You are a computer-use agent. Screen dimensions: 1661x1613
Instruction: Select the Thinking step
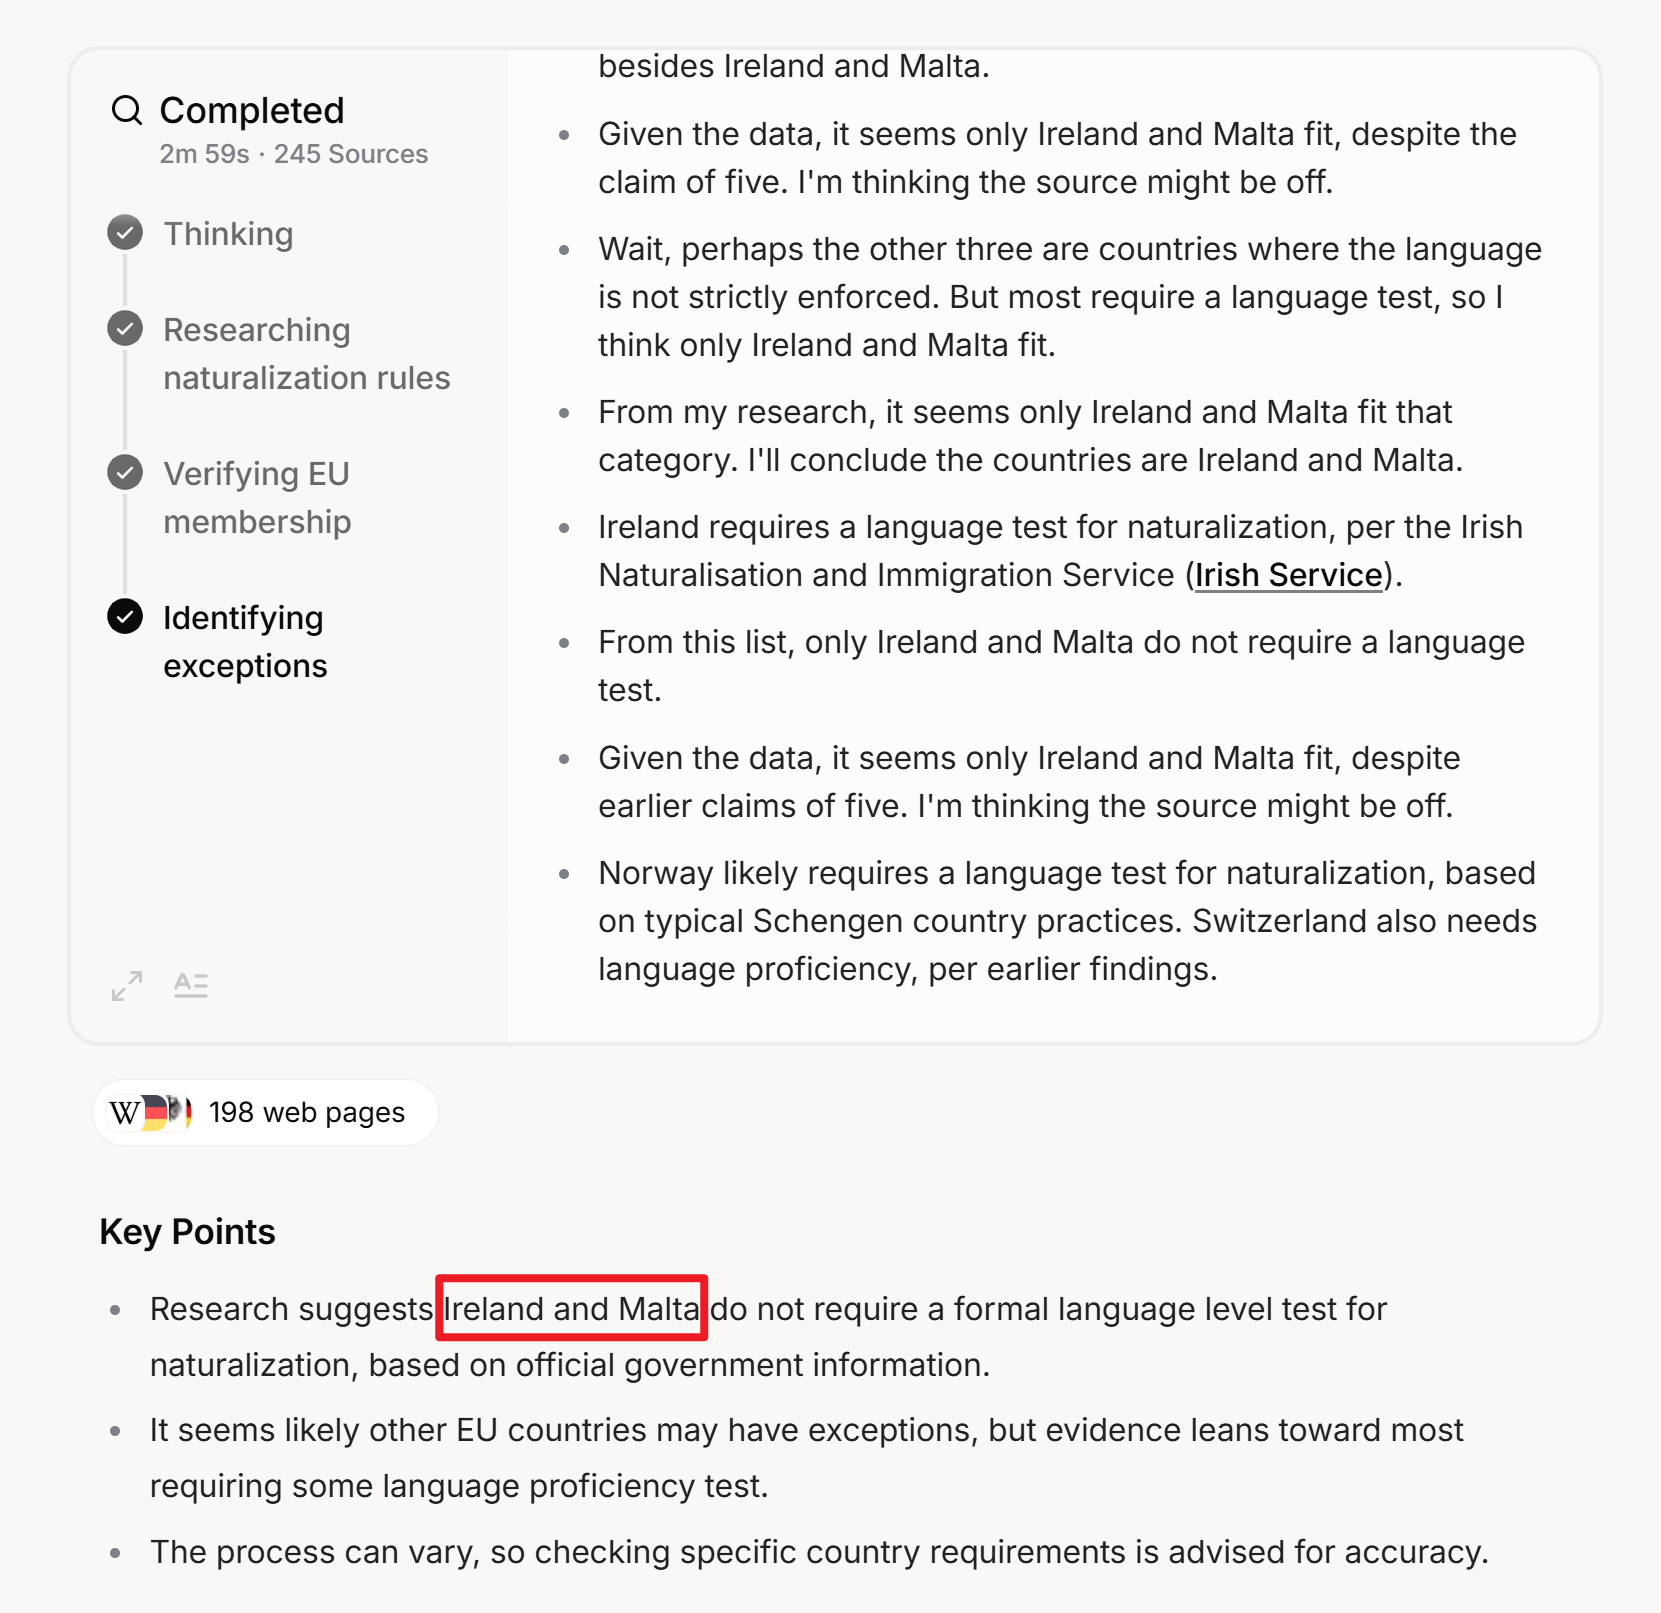coord(228,234)
